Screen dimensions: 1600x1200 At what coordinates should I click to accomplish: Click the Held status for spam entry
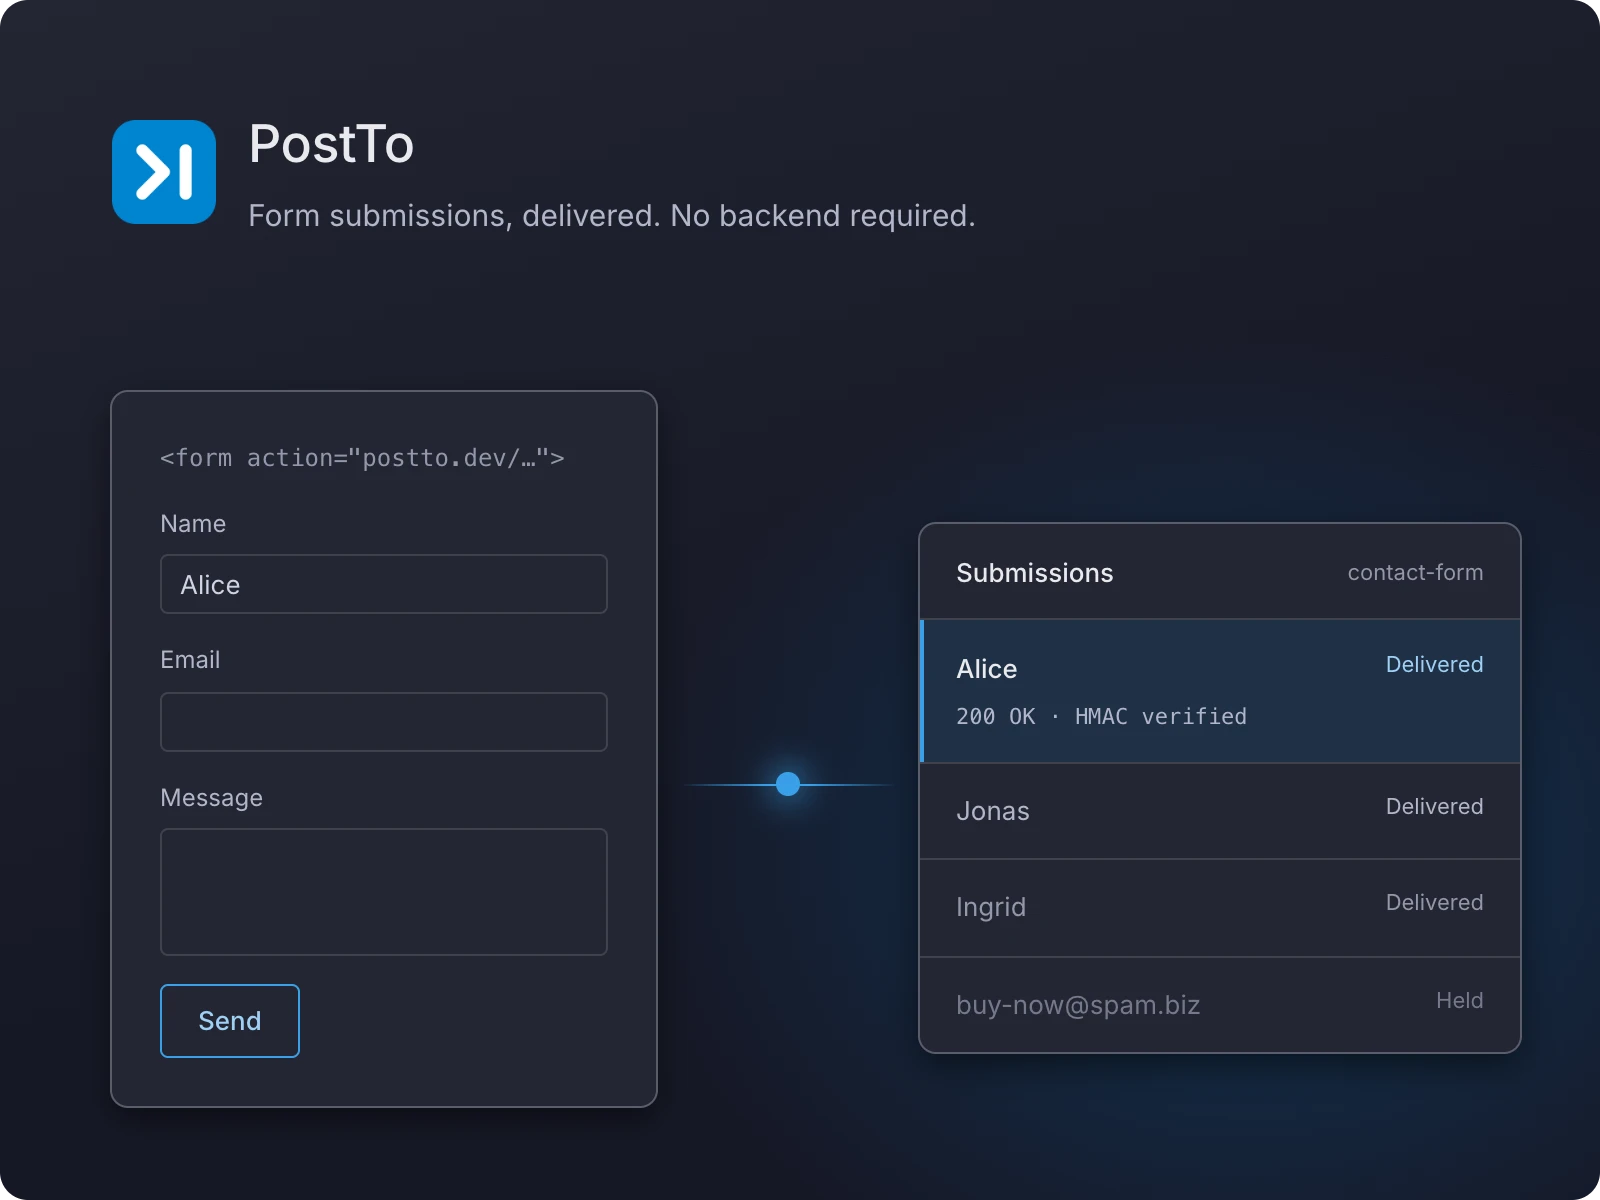click(x=1460, y=1001)
